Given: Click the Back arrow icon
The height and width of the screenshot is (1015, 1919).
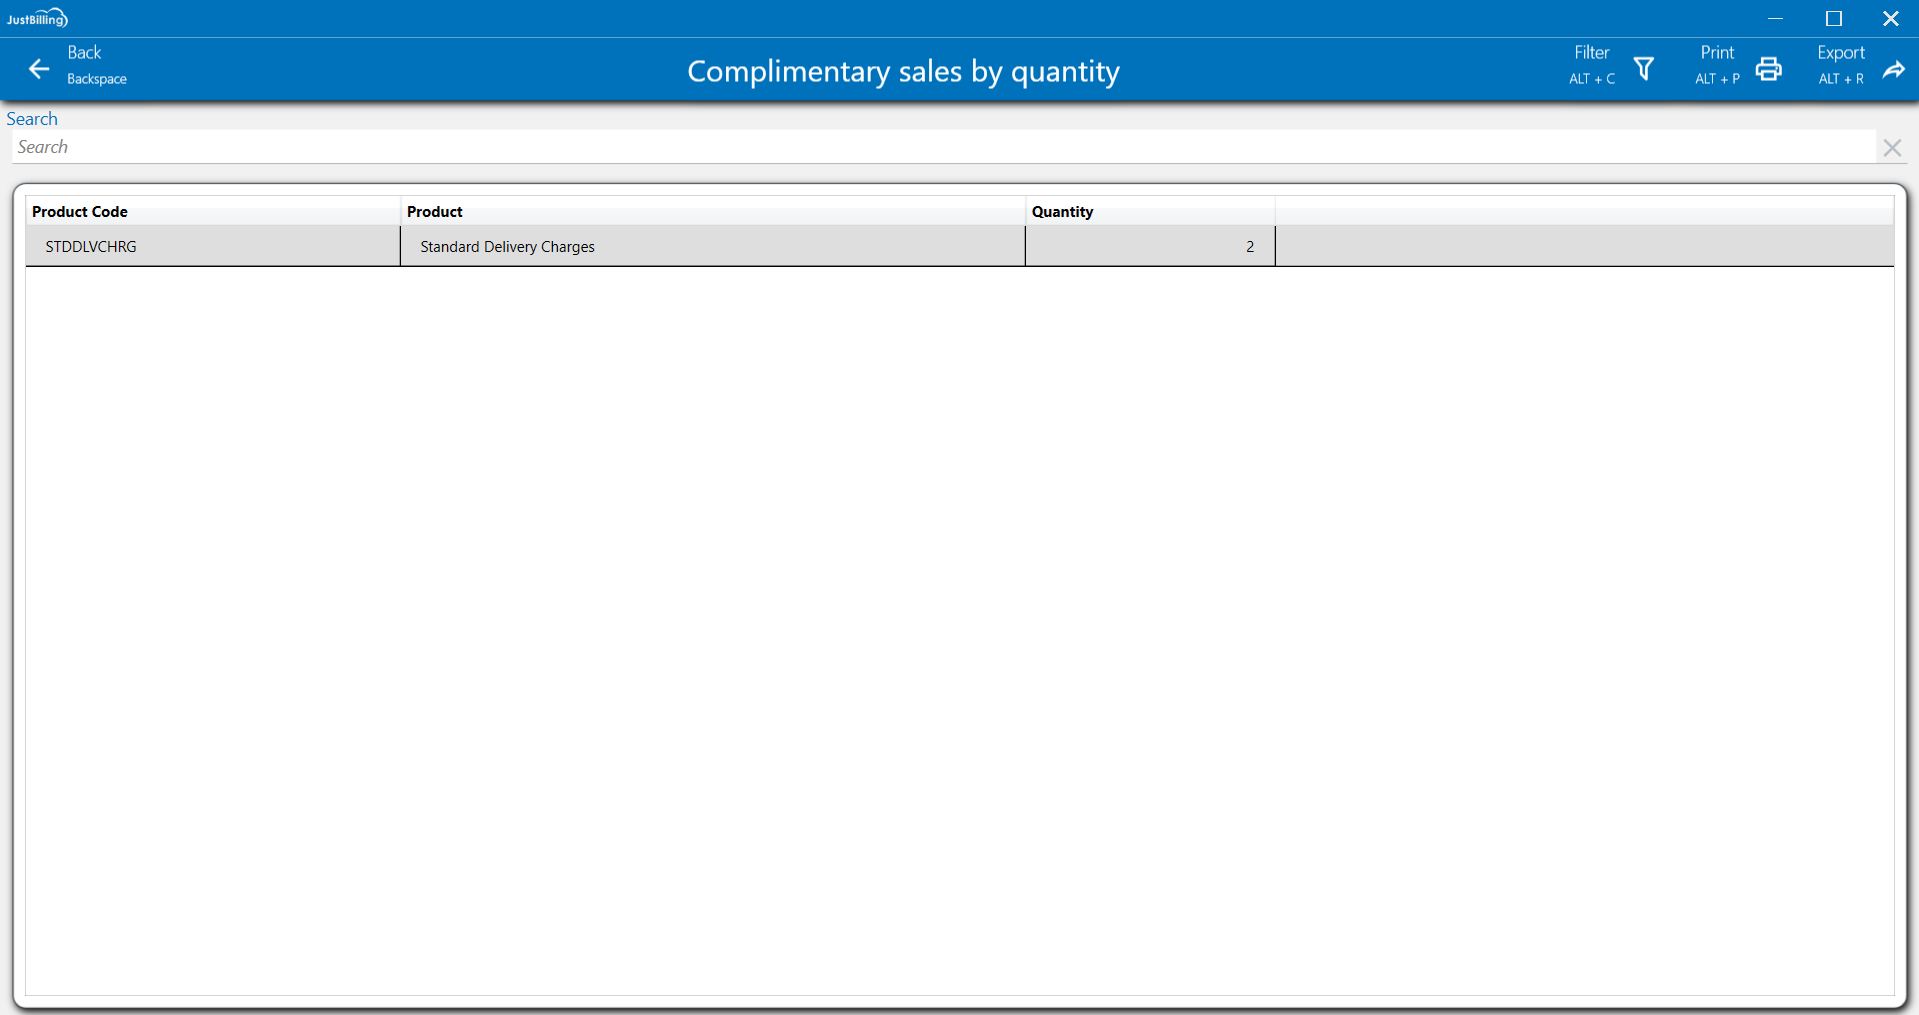Looking at the screenshot, I should (39, 69).
